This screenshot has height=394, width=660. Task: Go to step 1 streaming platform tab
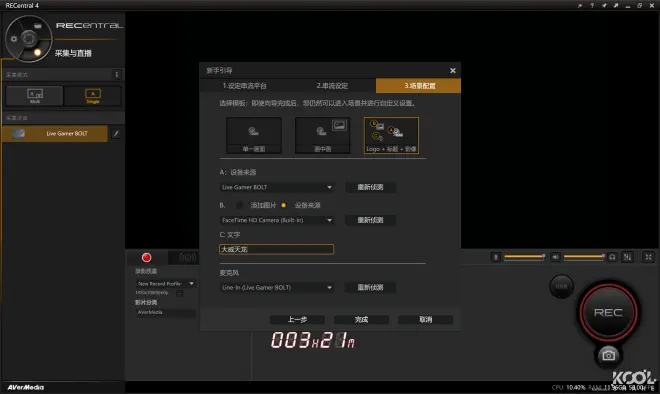(x=245, y=85)
